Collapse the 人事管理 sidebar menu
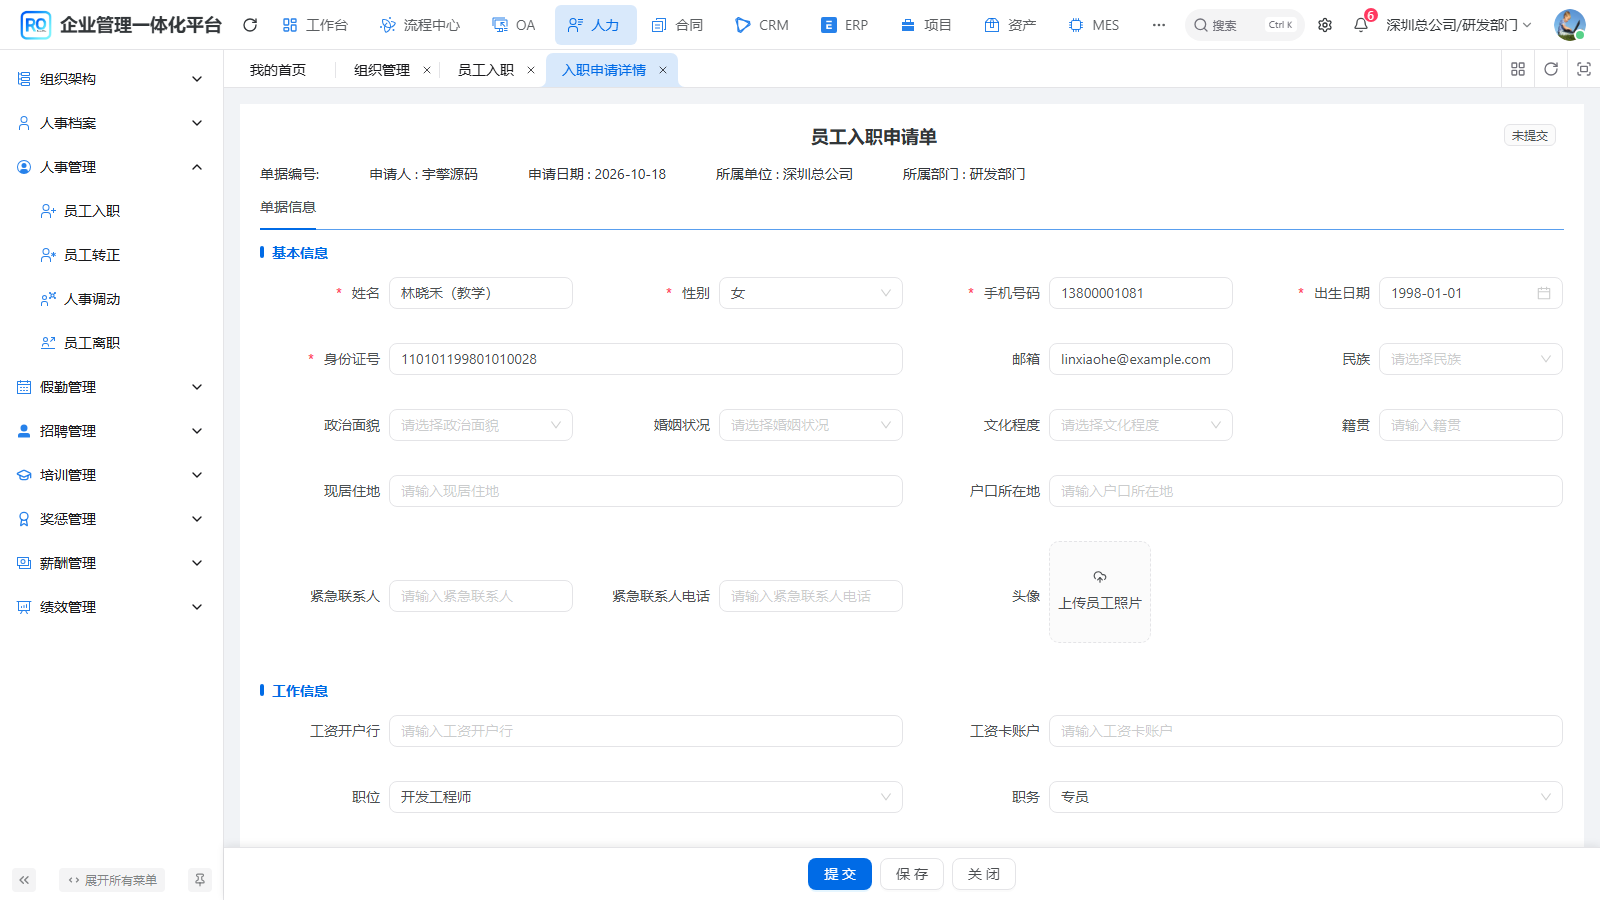 pyautogui.click(x=111, y=167)
